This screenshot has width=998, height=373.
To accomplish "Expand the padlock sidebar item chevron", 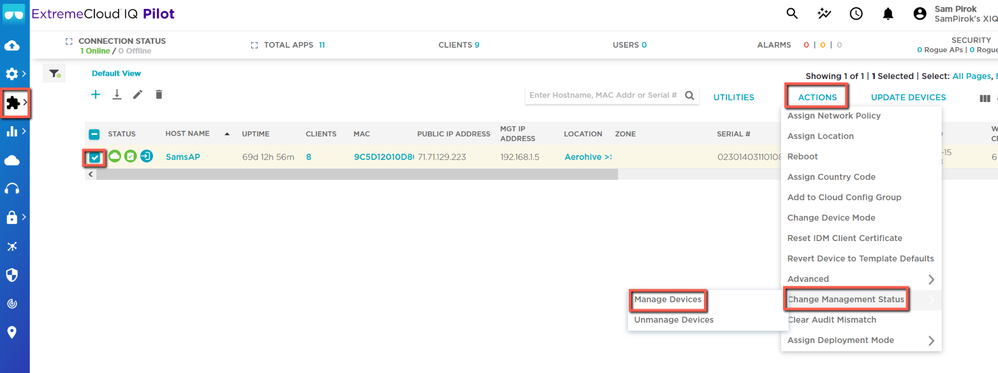I will (24, 218).
